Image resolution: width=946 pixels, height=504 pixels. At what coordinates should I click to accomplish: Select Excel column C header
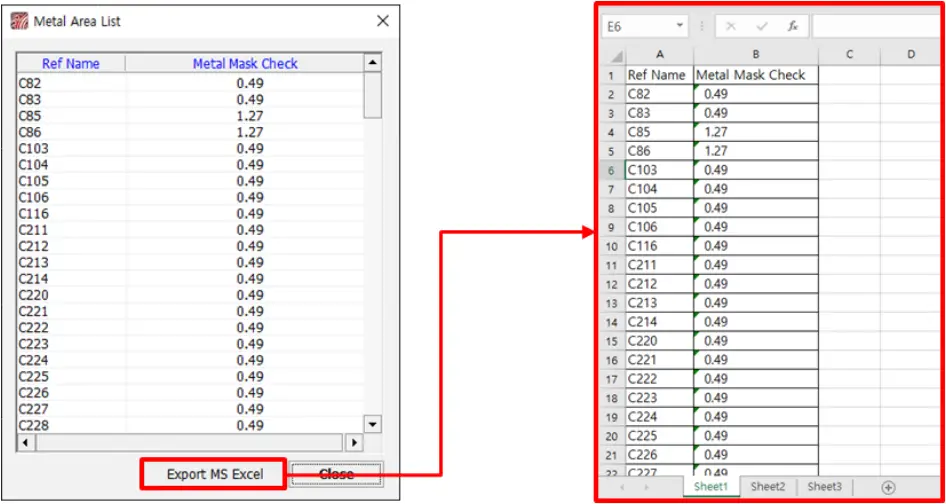849,55
